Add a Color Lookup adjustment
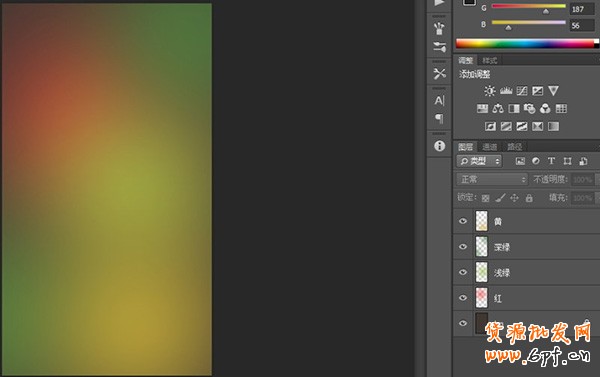 pyautogui.click(x=561, y=109)
